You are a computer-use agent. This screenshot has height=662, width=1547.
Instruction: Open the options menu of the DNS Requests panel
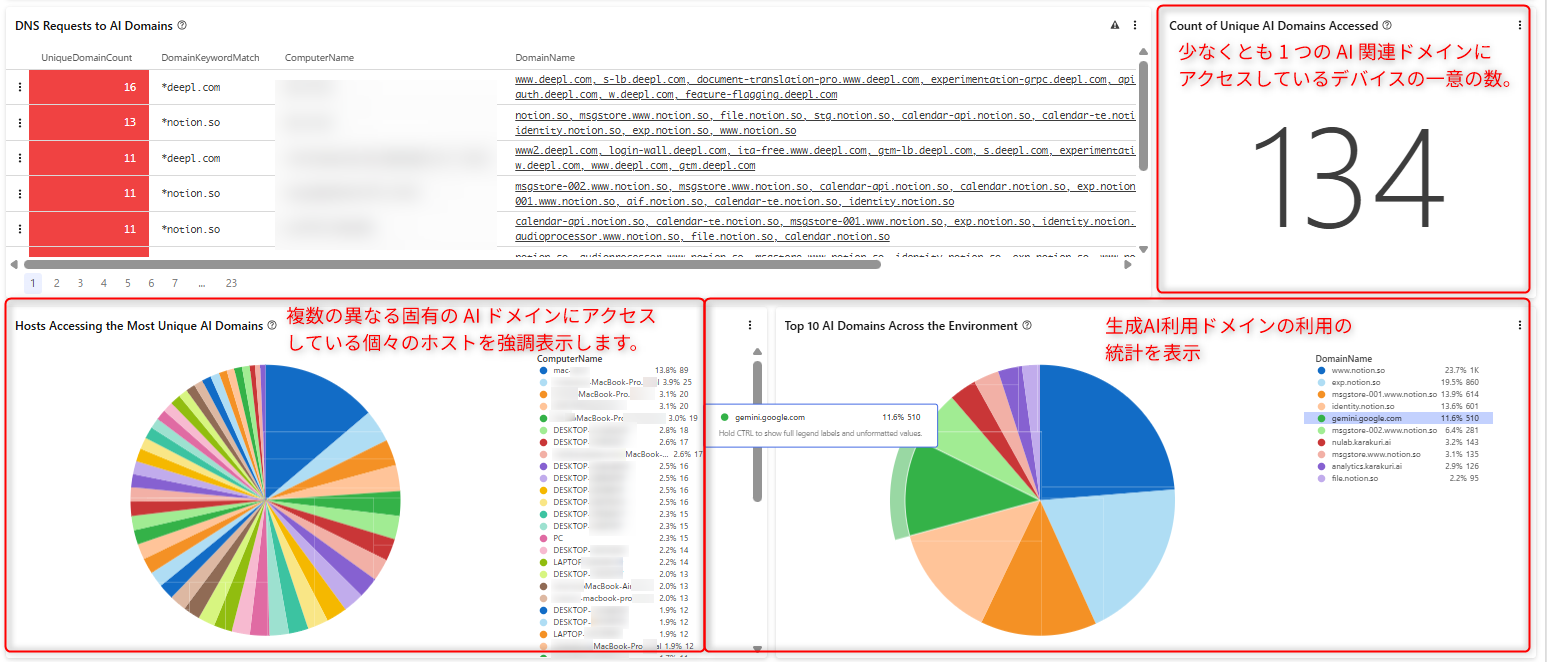point(1134,25)
